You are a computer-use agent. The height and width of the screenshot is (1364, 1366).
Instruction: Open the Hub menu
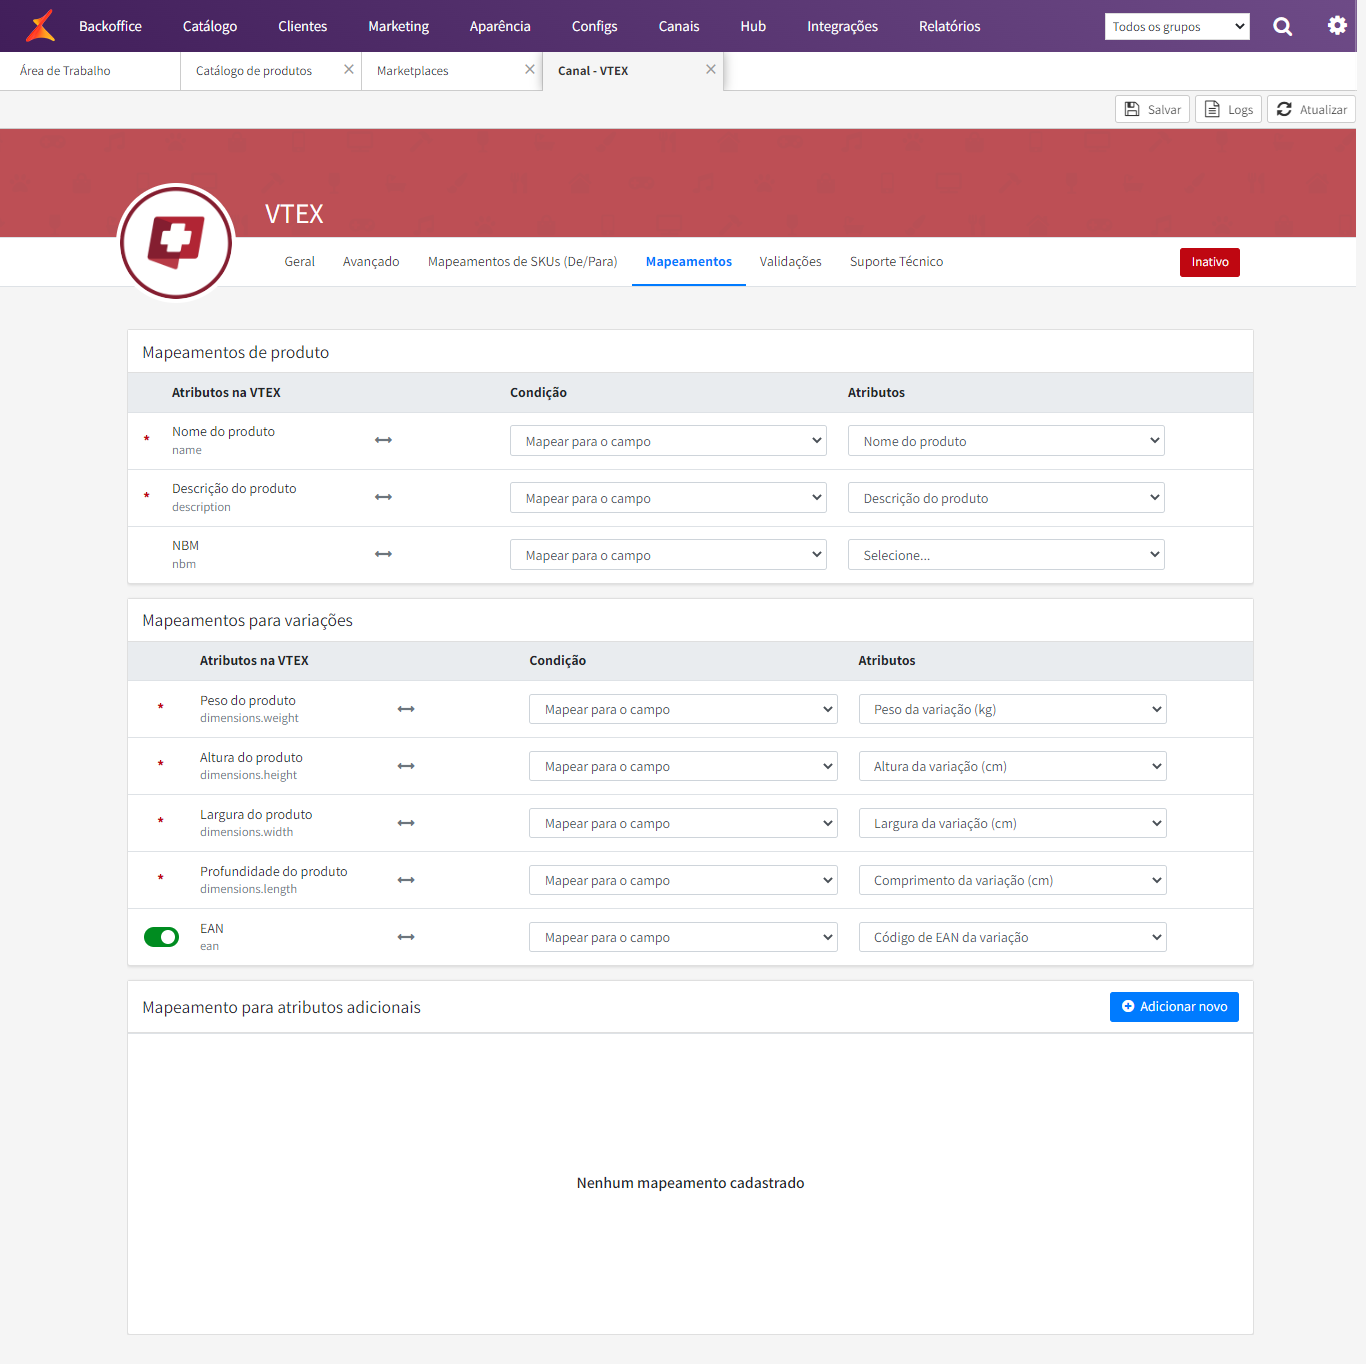coord(753,26)
